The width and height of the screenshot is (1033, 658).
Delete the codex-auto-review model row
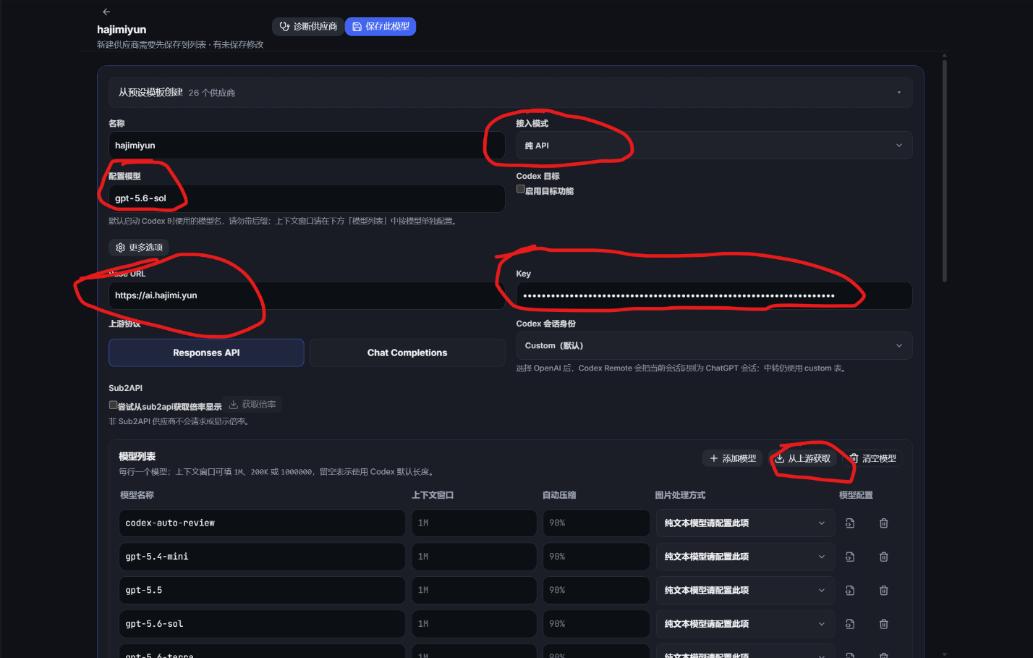(883, 523)
